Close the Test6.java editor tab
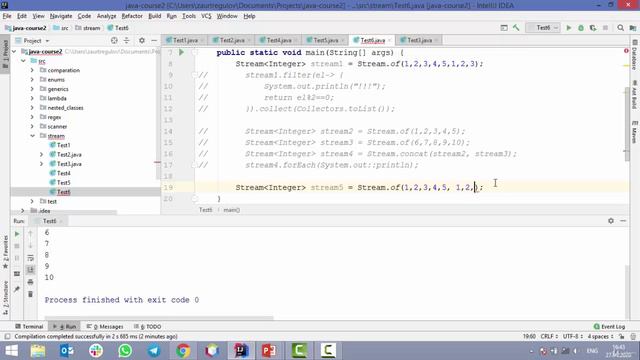The width and height of the screenshot is (640, 360). pyautogui.click(x=389, y=40)
